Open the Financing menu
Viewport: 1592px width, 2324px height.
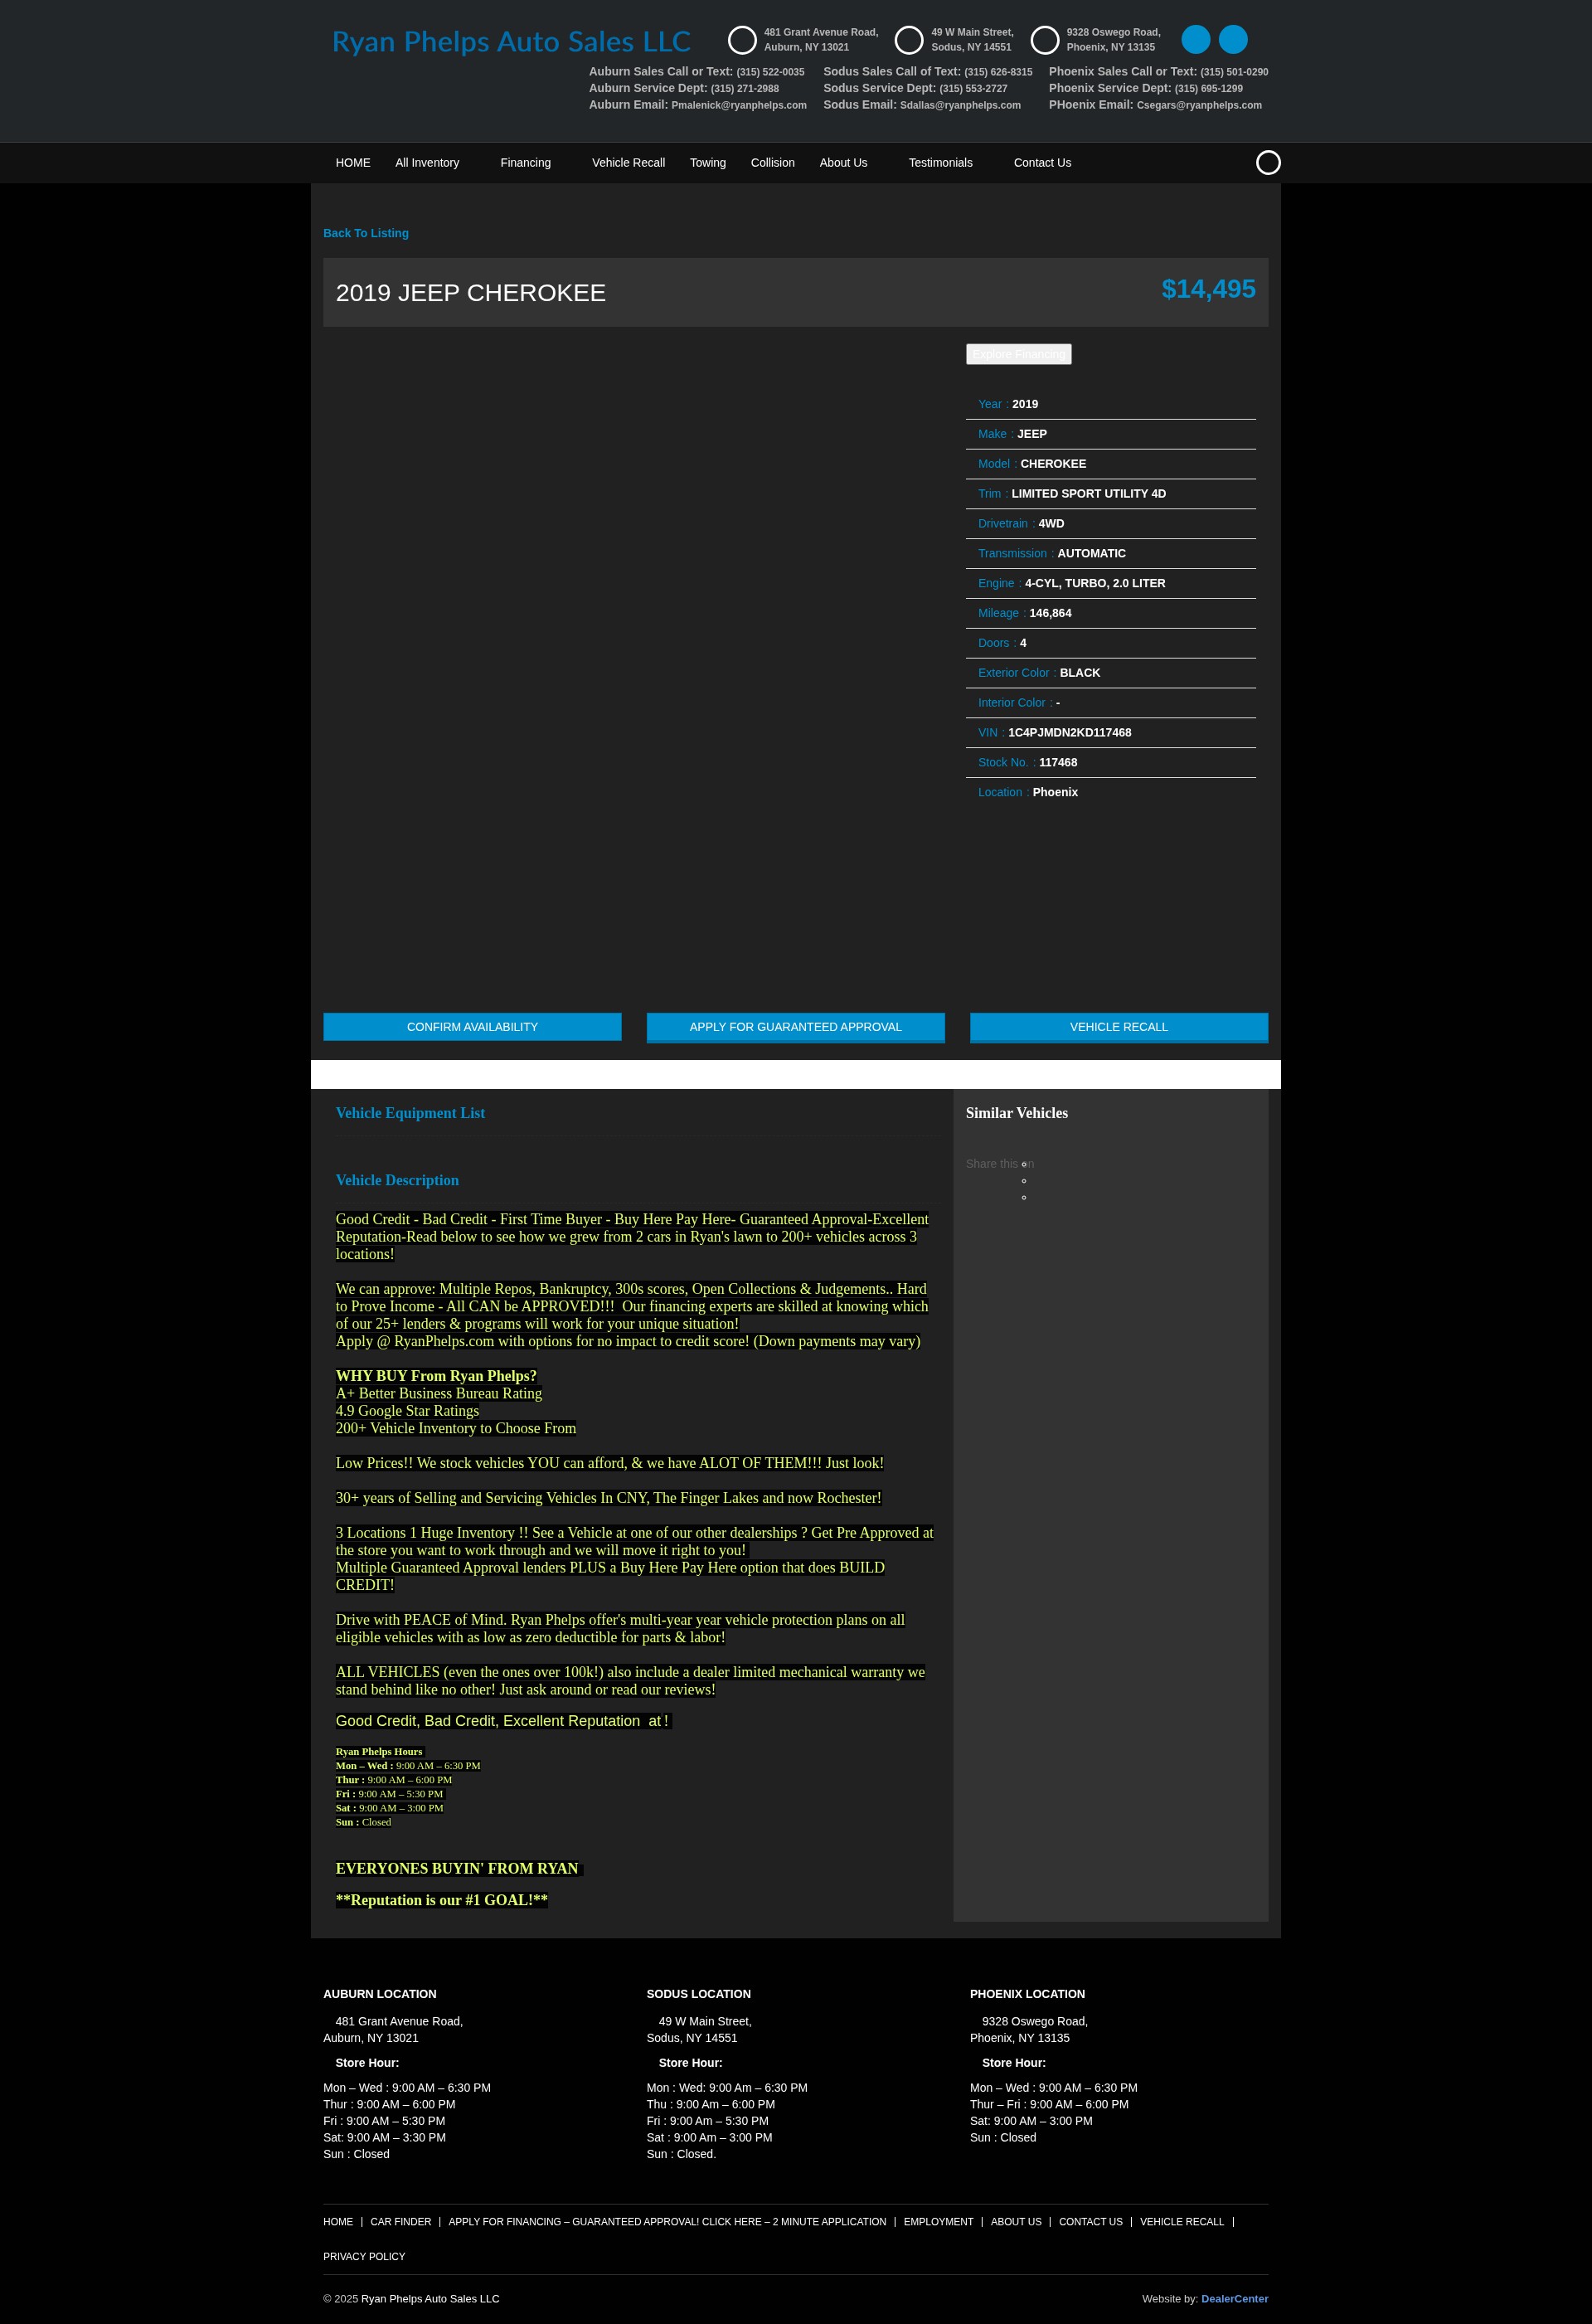click(x=525, y=163)
